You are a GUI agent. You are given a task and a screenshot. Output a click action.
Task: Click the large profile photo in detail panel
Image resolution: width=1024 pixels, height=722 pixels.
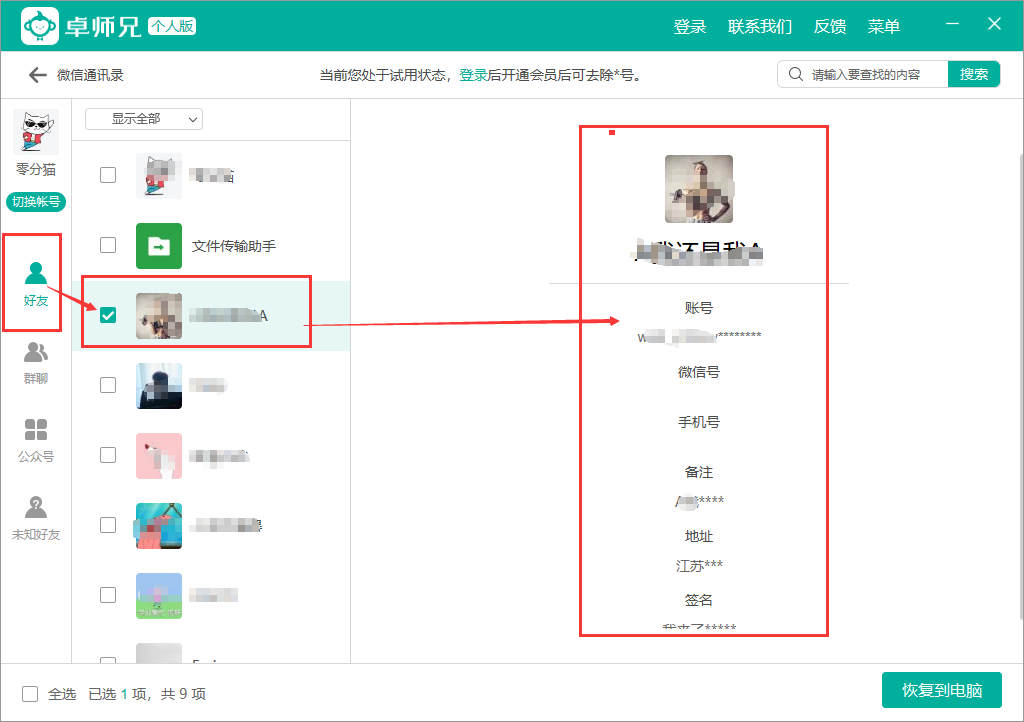click(699, 189)
